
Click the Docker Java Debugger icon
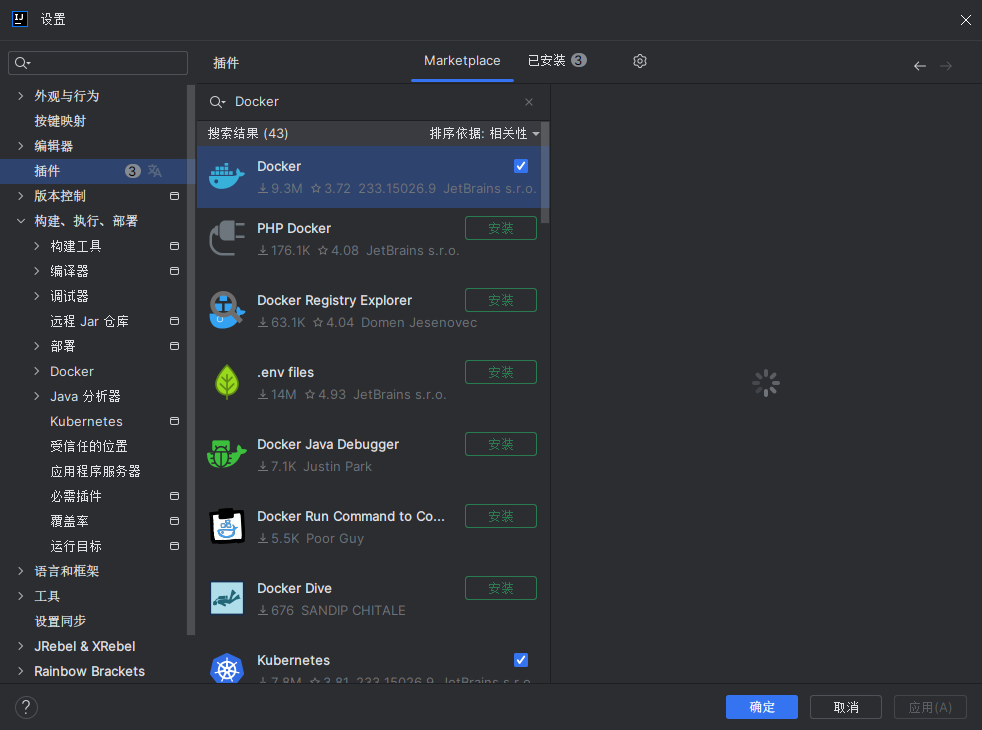click(227, 455)
